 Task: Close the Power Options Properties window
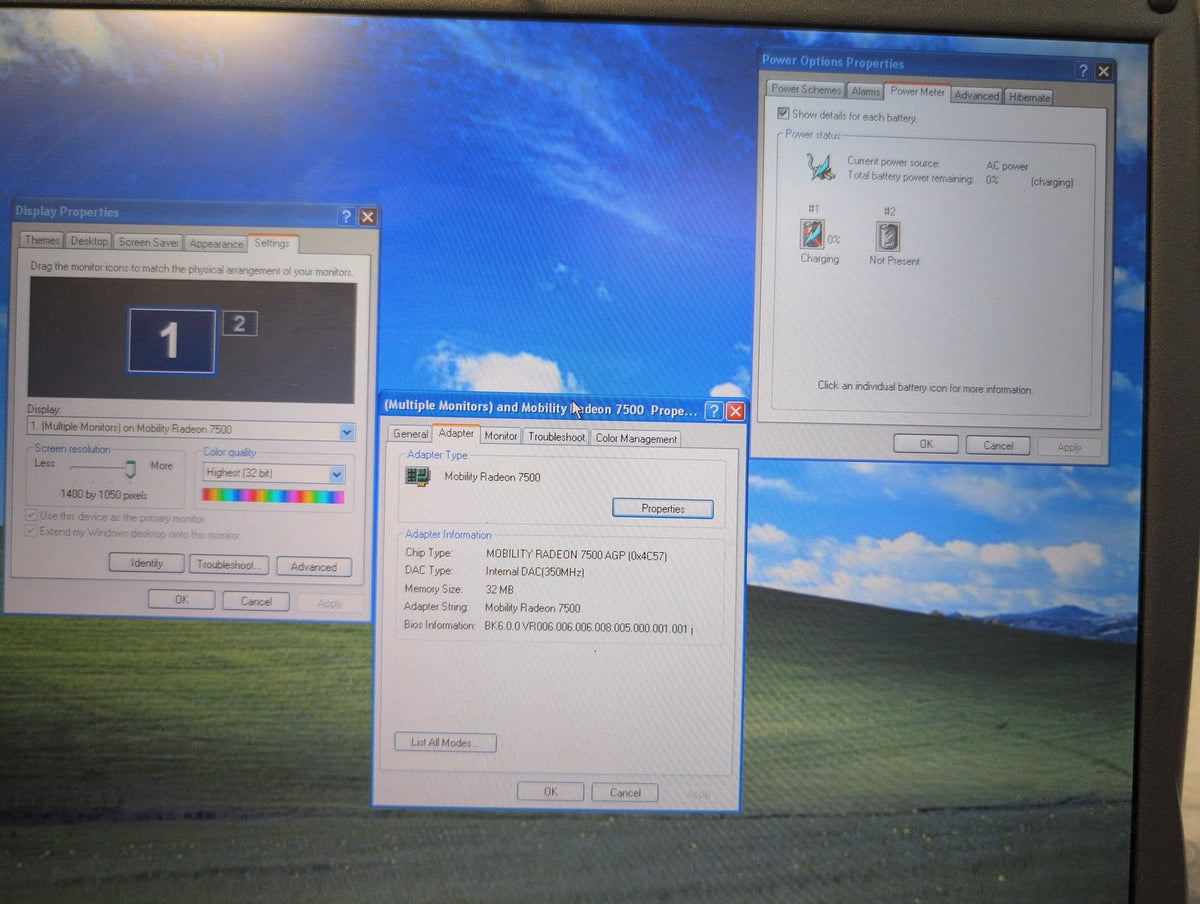(x=1104, y=72)
